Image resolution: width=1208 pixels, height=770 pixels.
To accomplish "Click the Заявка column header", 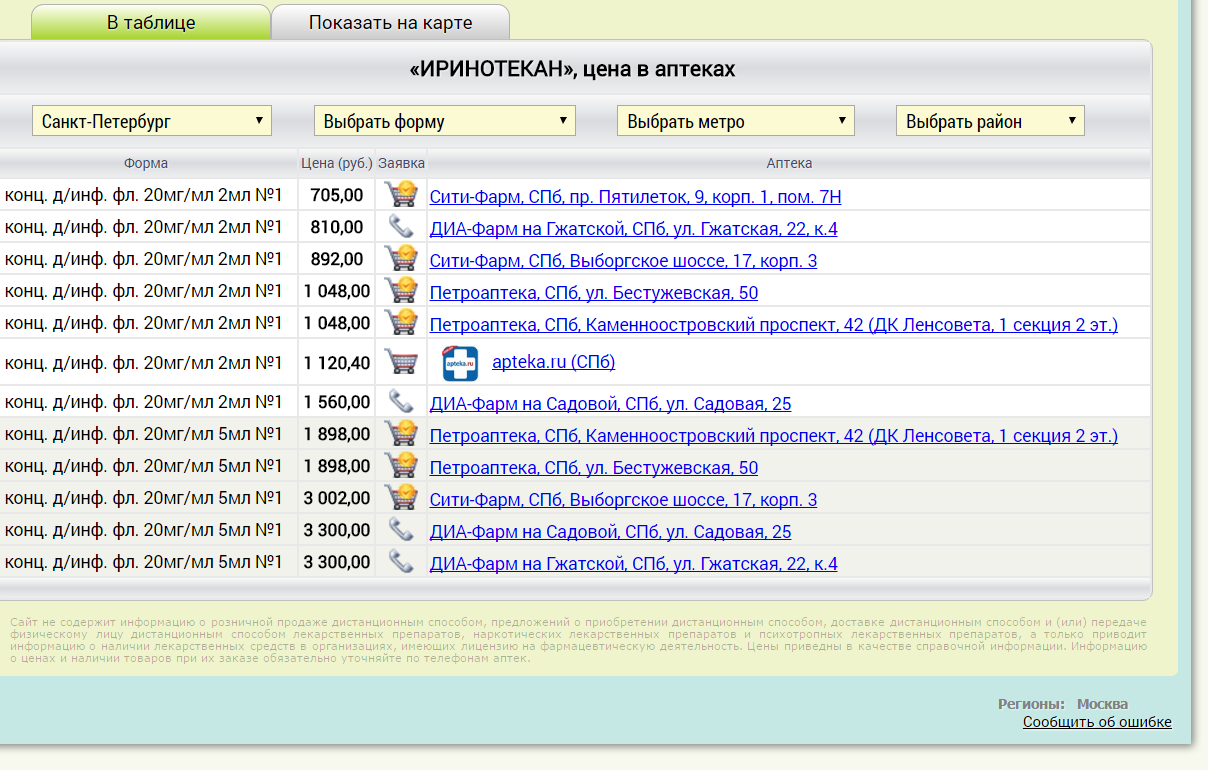I will point(401,163).
